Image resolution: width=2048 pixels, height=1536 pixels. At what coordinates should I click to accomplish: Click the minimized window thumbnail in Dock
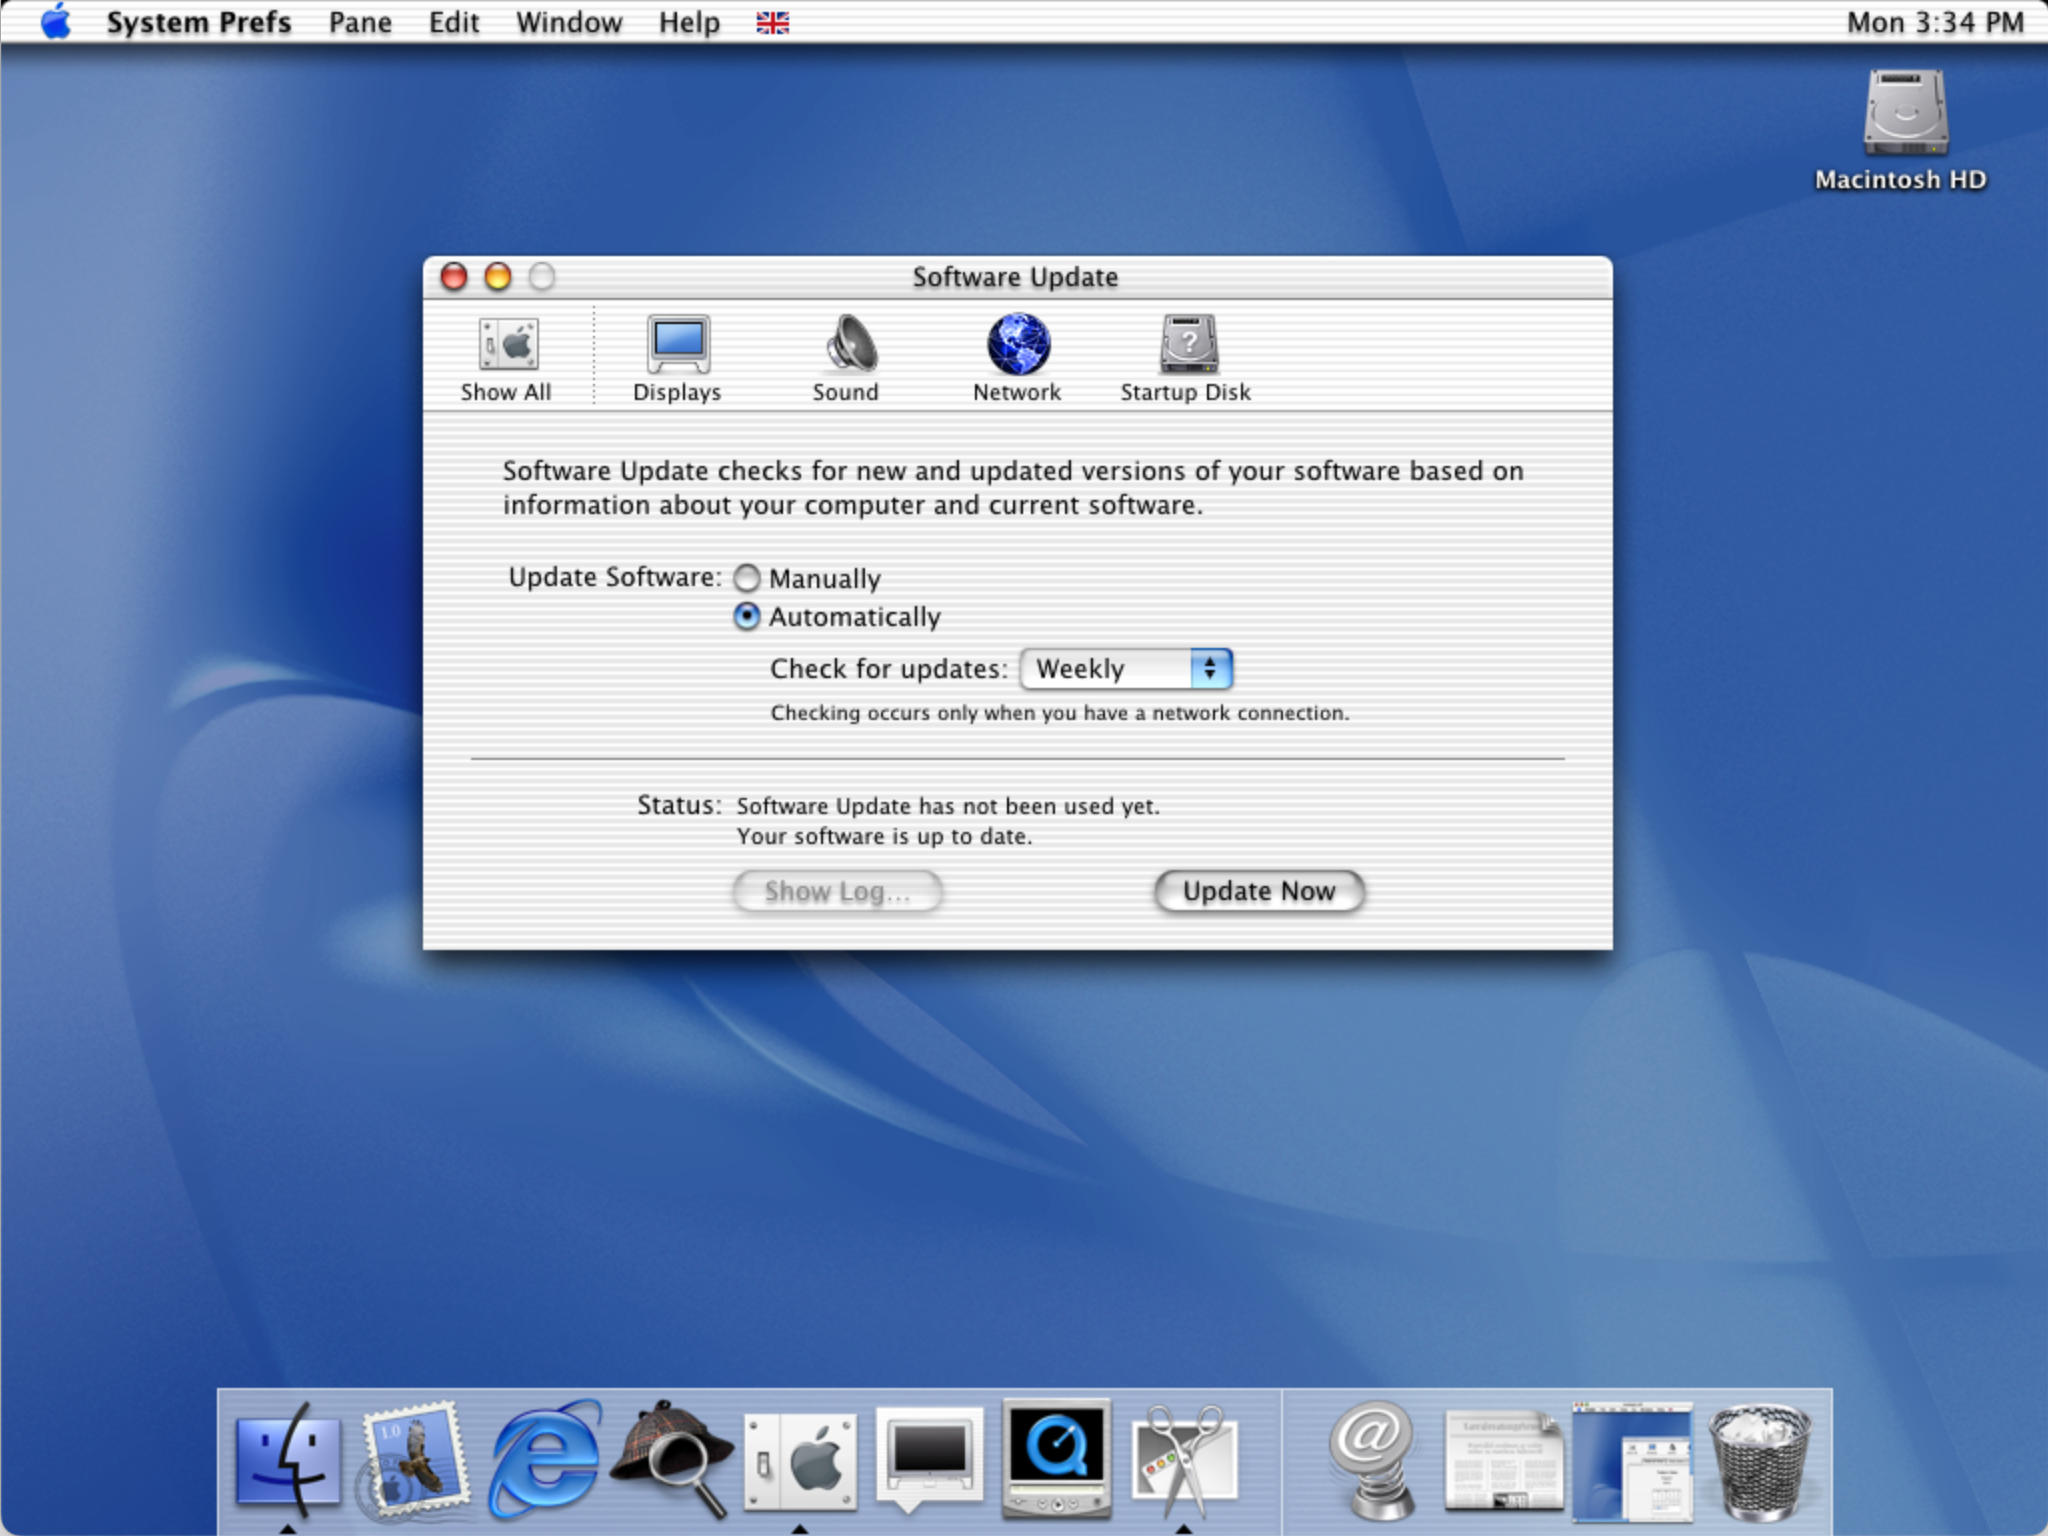pos(1632,1460)
